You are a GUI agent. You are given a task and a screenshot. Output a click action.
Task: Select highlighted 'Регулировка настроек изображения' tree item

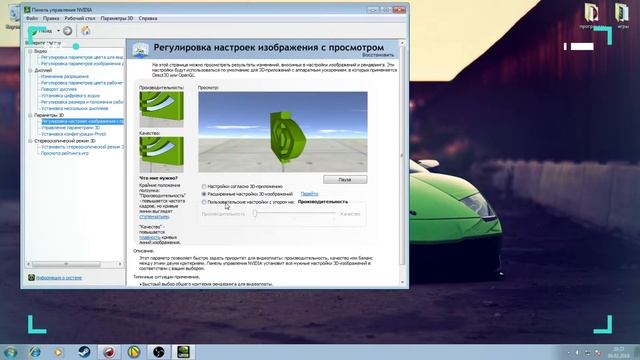click(x=82, y=122)
